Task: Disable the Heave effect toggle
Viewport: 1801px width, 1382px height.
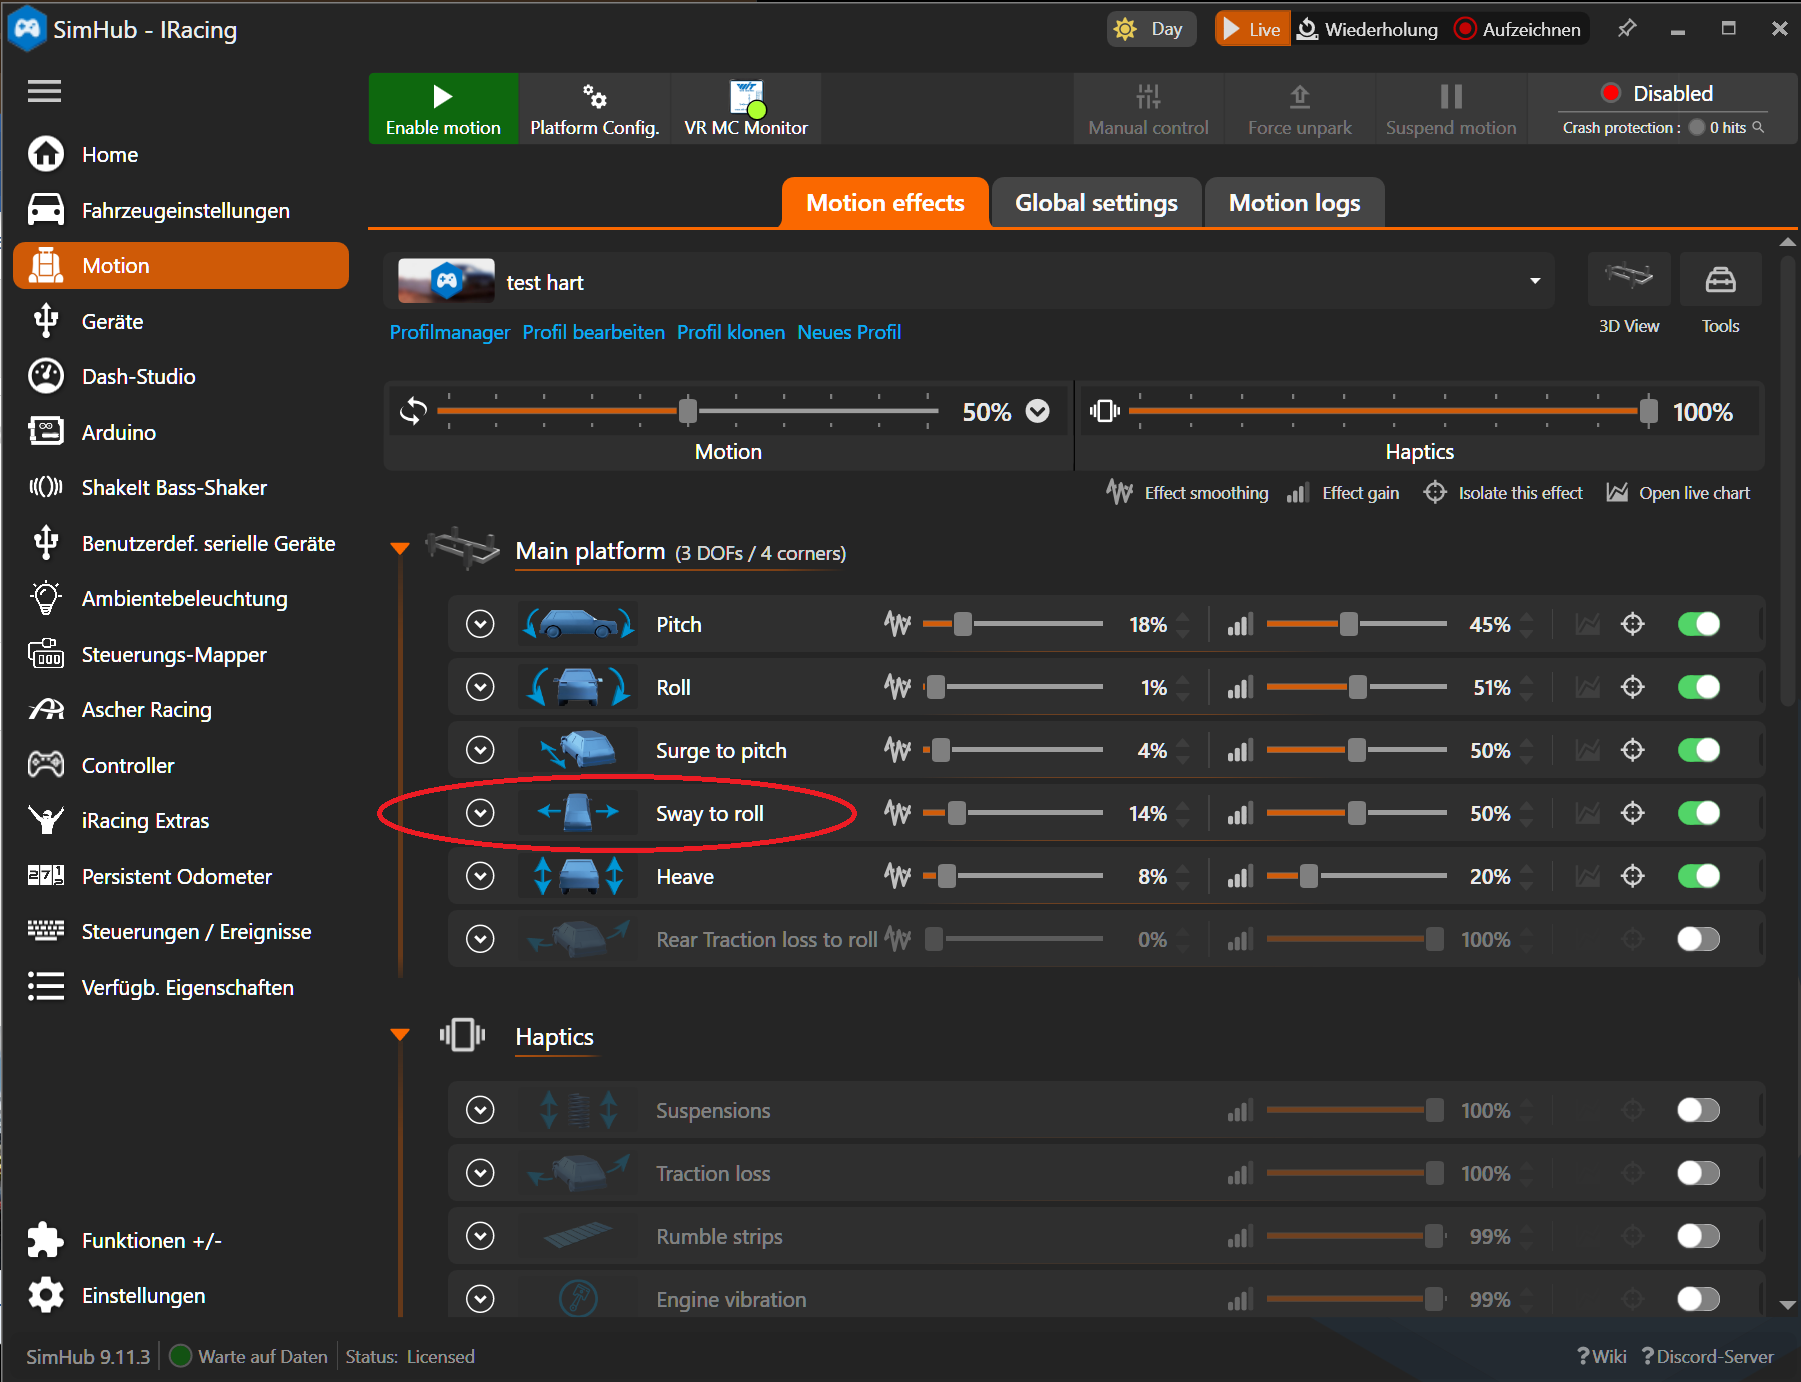Action: pos(1698,876)
